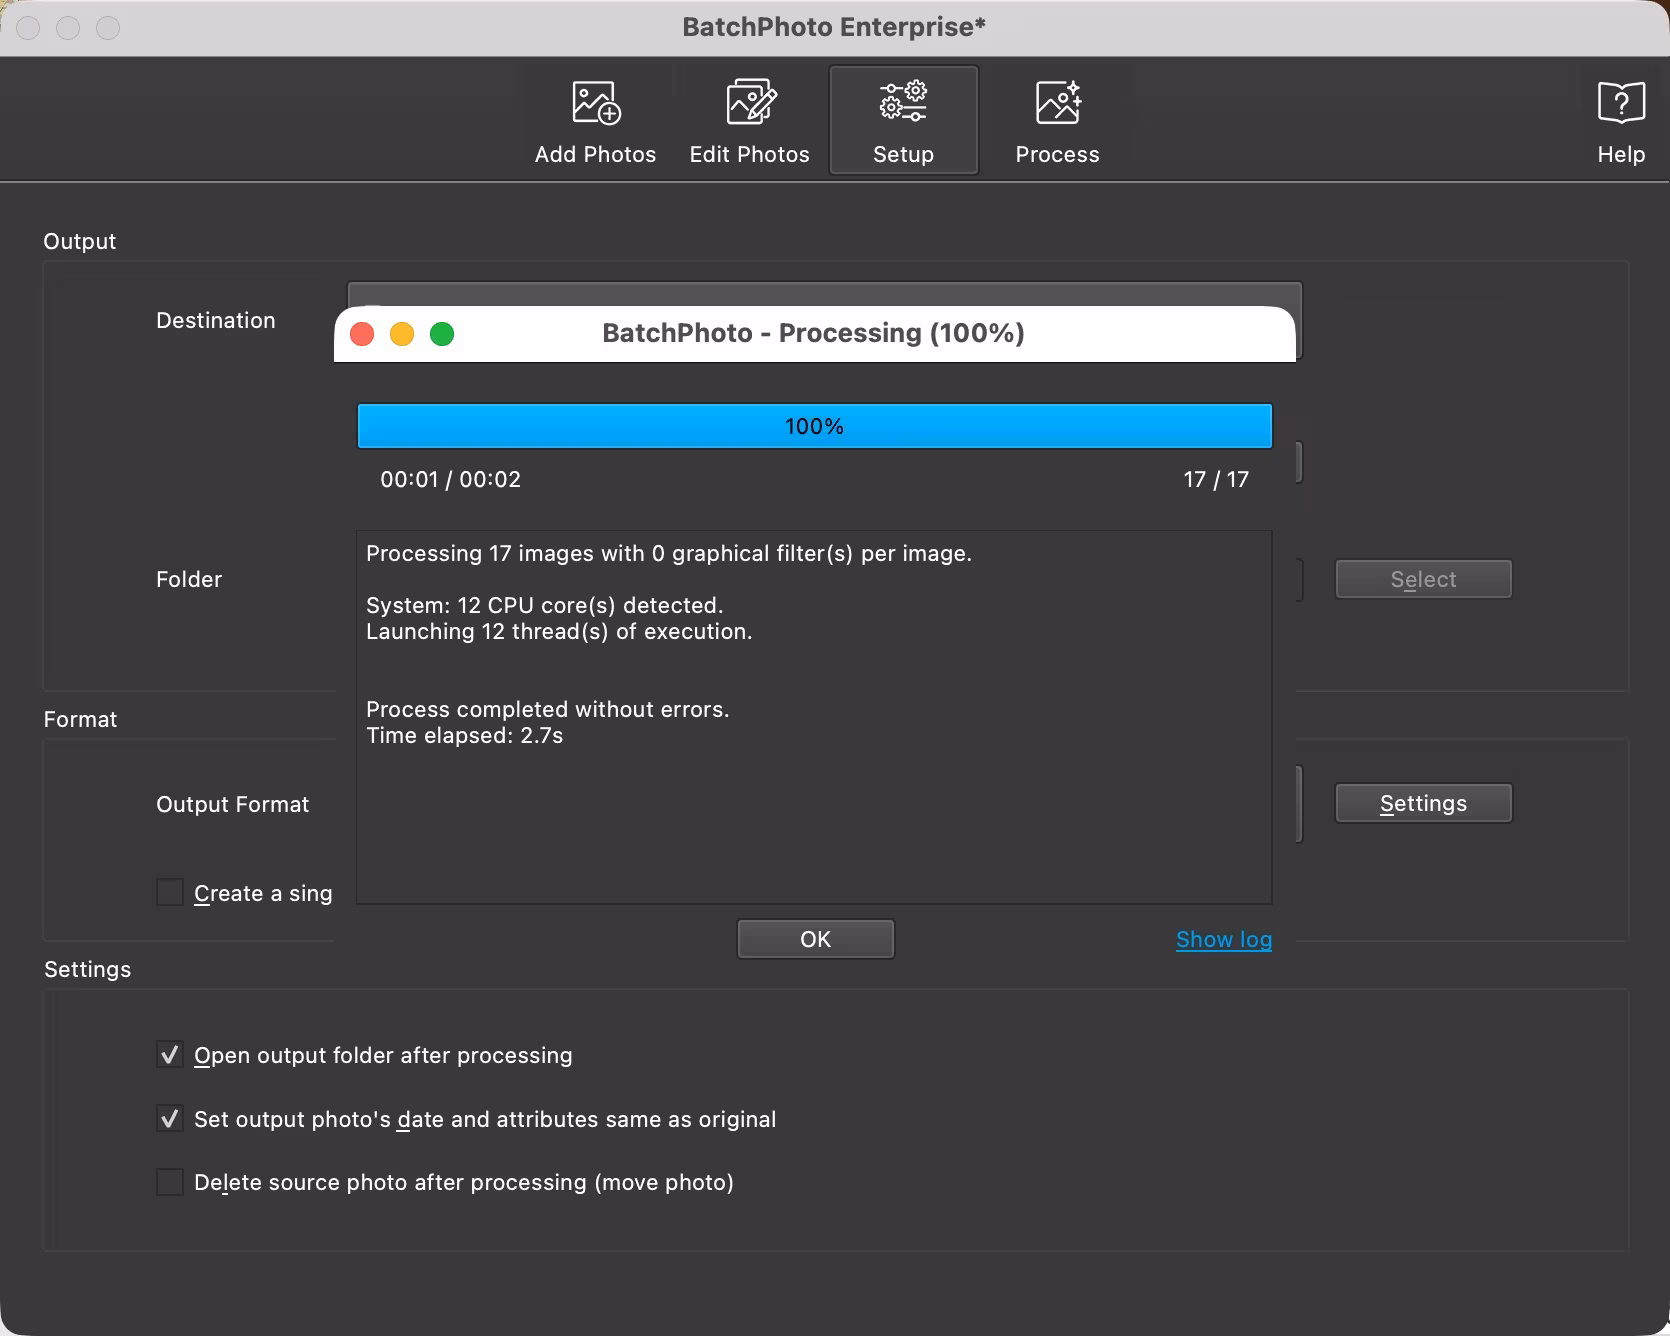Viewport: 1670px width, 1336px height.
Task: Minimize the Processing dialog with yellow button
Action: (402, 334)
